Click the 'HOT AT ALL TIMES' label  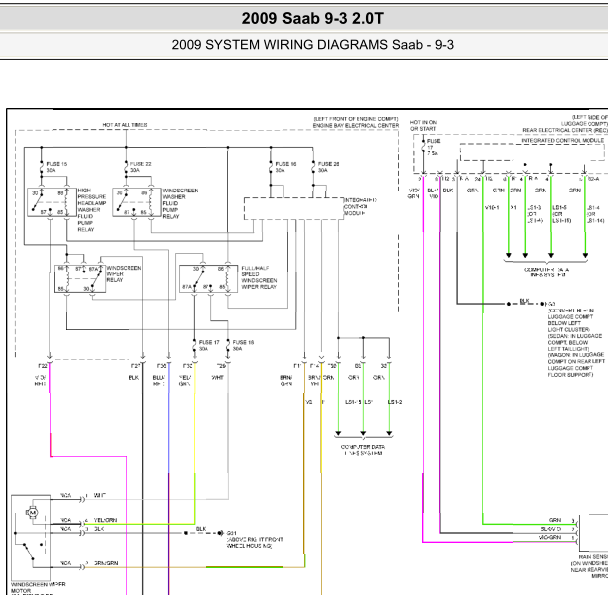(x=125, y=125)
